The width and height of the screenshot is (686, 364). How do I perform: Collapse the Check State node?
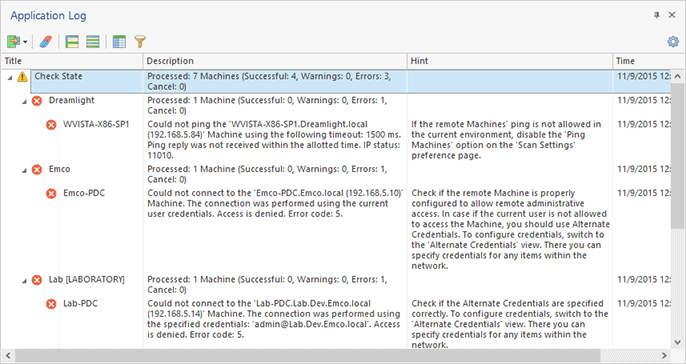10,78
